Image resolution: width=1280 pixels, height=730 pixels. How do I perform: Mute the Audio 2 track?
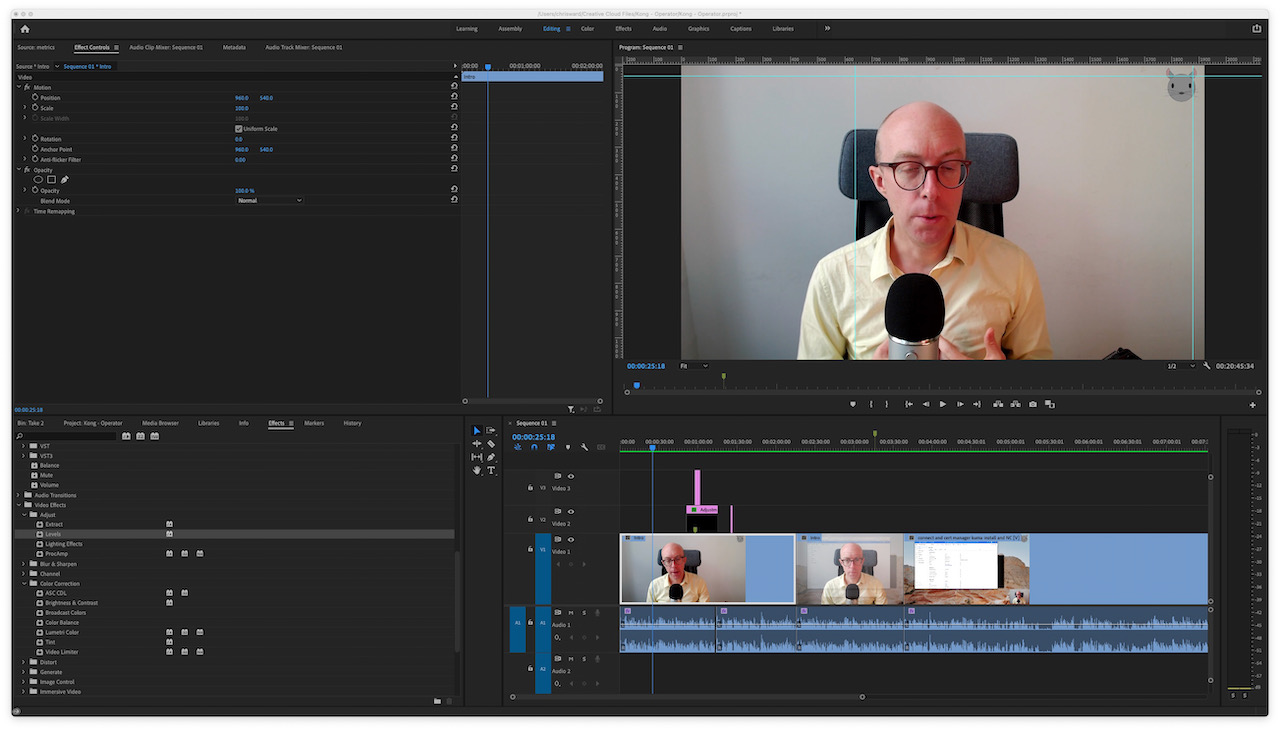pyautogui.click(x=571, y=659)
